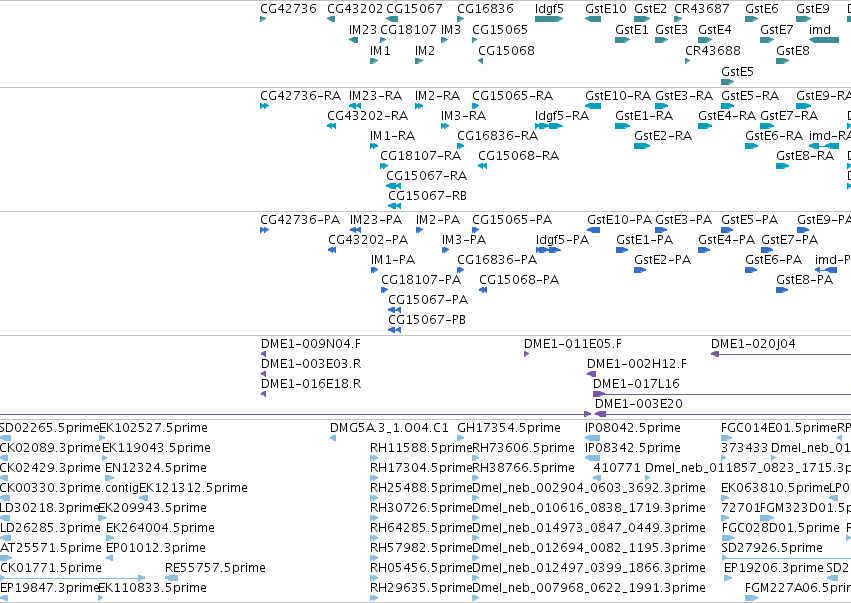
Task: Select the CG15067-RA transcript label
Action: coord(427,175)
